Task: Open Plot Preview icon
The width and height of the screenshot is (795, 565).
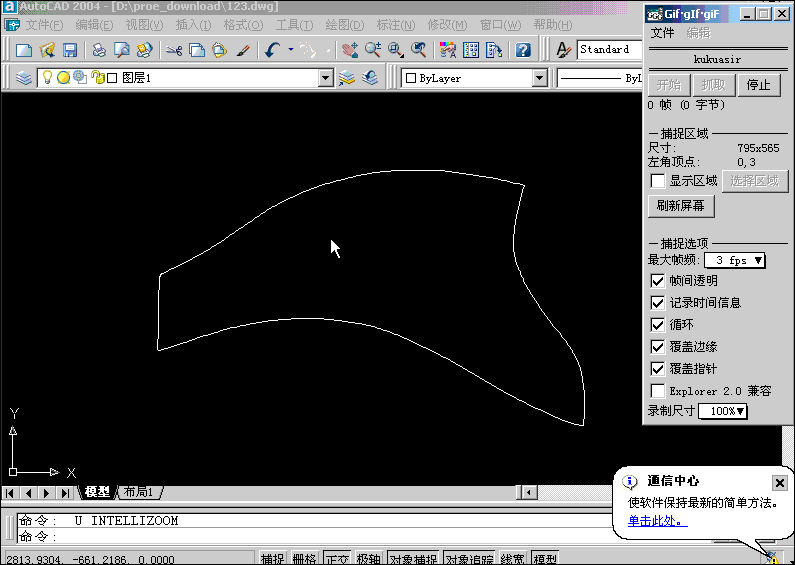Action: point(122,50)
